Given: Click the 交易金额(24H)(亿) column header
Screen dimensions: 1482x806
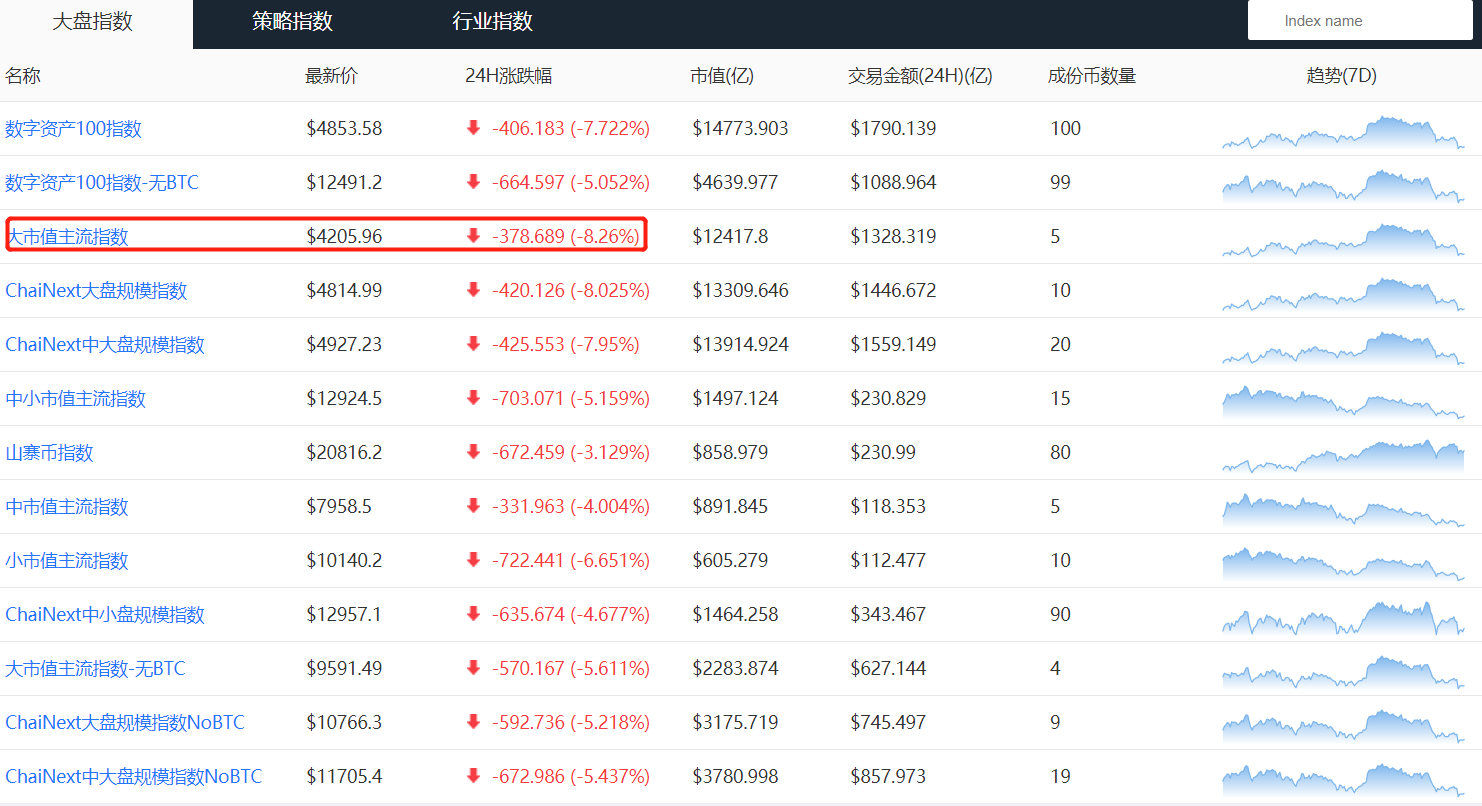Looking at the screenshot, I should tap(920, 76).
